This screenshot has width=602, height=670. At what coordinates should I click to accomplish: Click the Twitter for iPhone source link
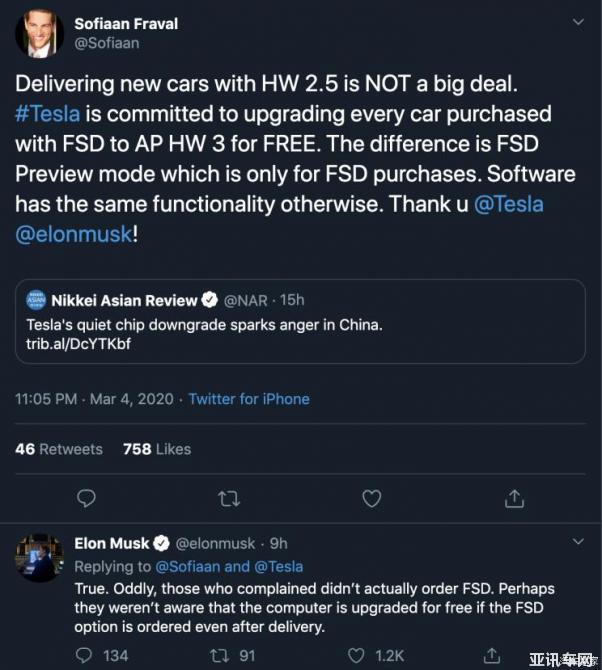[x=249, y=399]
